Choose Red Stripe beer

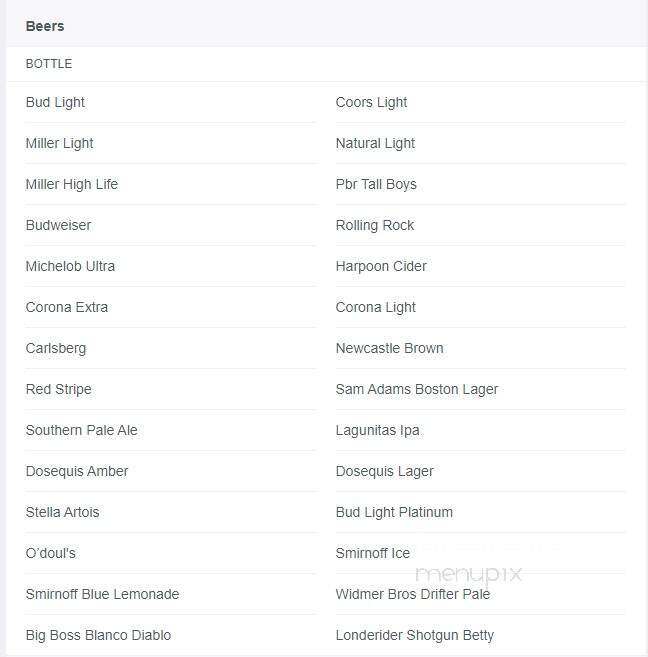58,389
